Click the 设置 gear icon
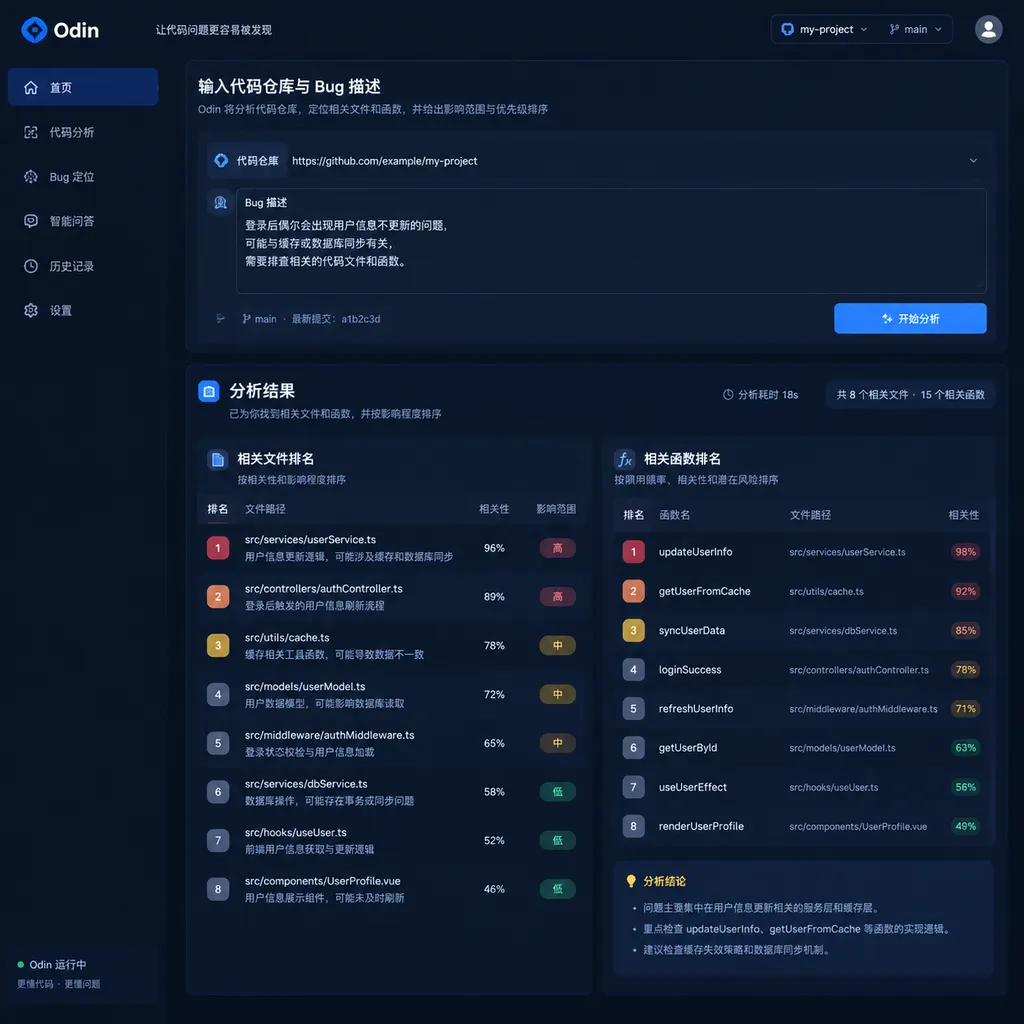The width and height of the screenshot is (1024, 1024). (31, 310)
